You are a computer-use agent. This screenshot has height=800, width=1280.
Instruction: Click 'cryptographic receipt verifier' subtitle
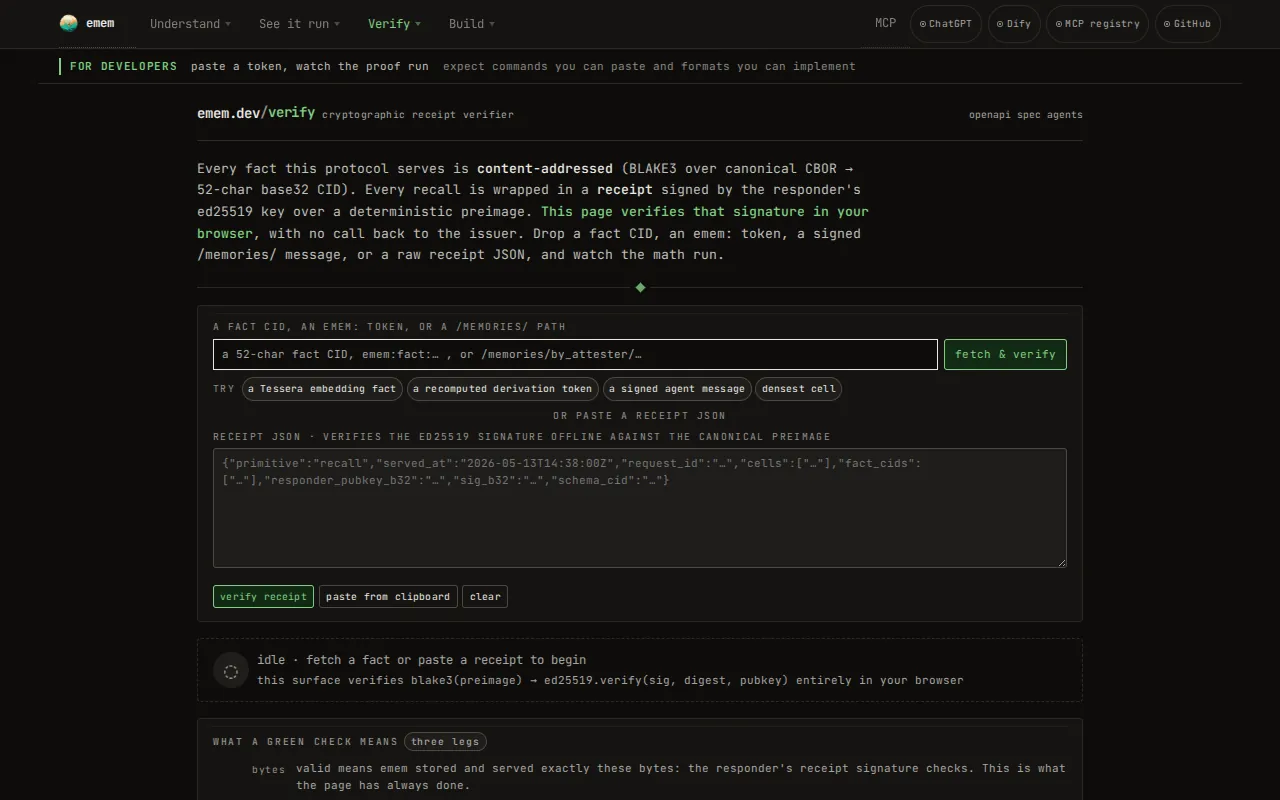pos(418,115)
